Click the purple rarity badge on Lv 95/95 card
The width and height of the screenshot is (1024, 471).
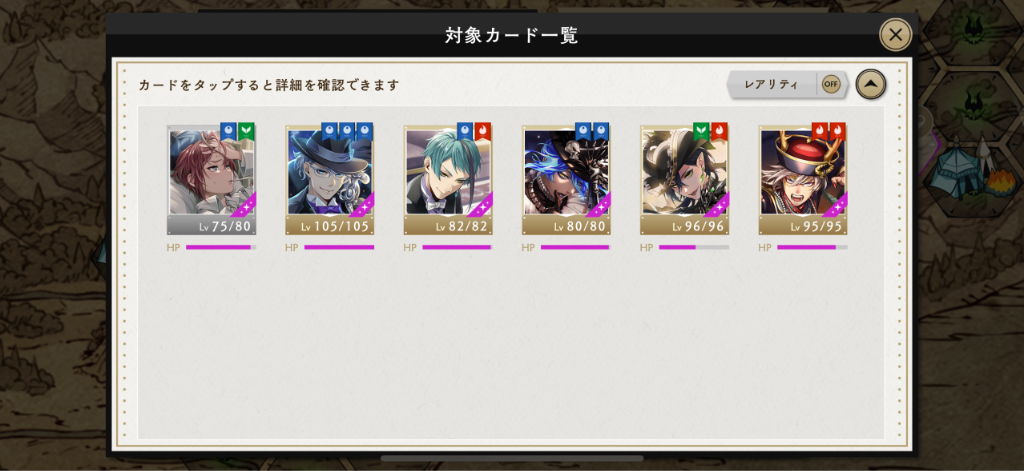(836, 205)
